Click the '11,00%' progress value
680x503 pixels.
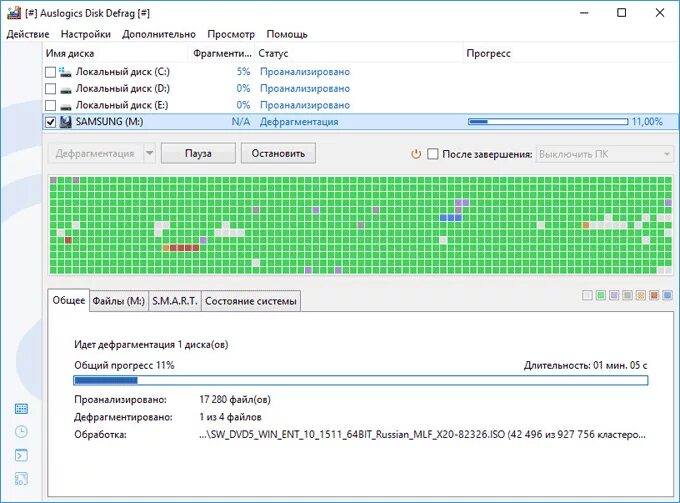pyautogui.click(x=647, y=122)
